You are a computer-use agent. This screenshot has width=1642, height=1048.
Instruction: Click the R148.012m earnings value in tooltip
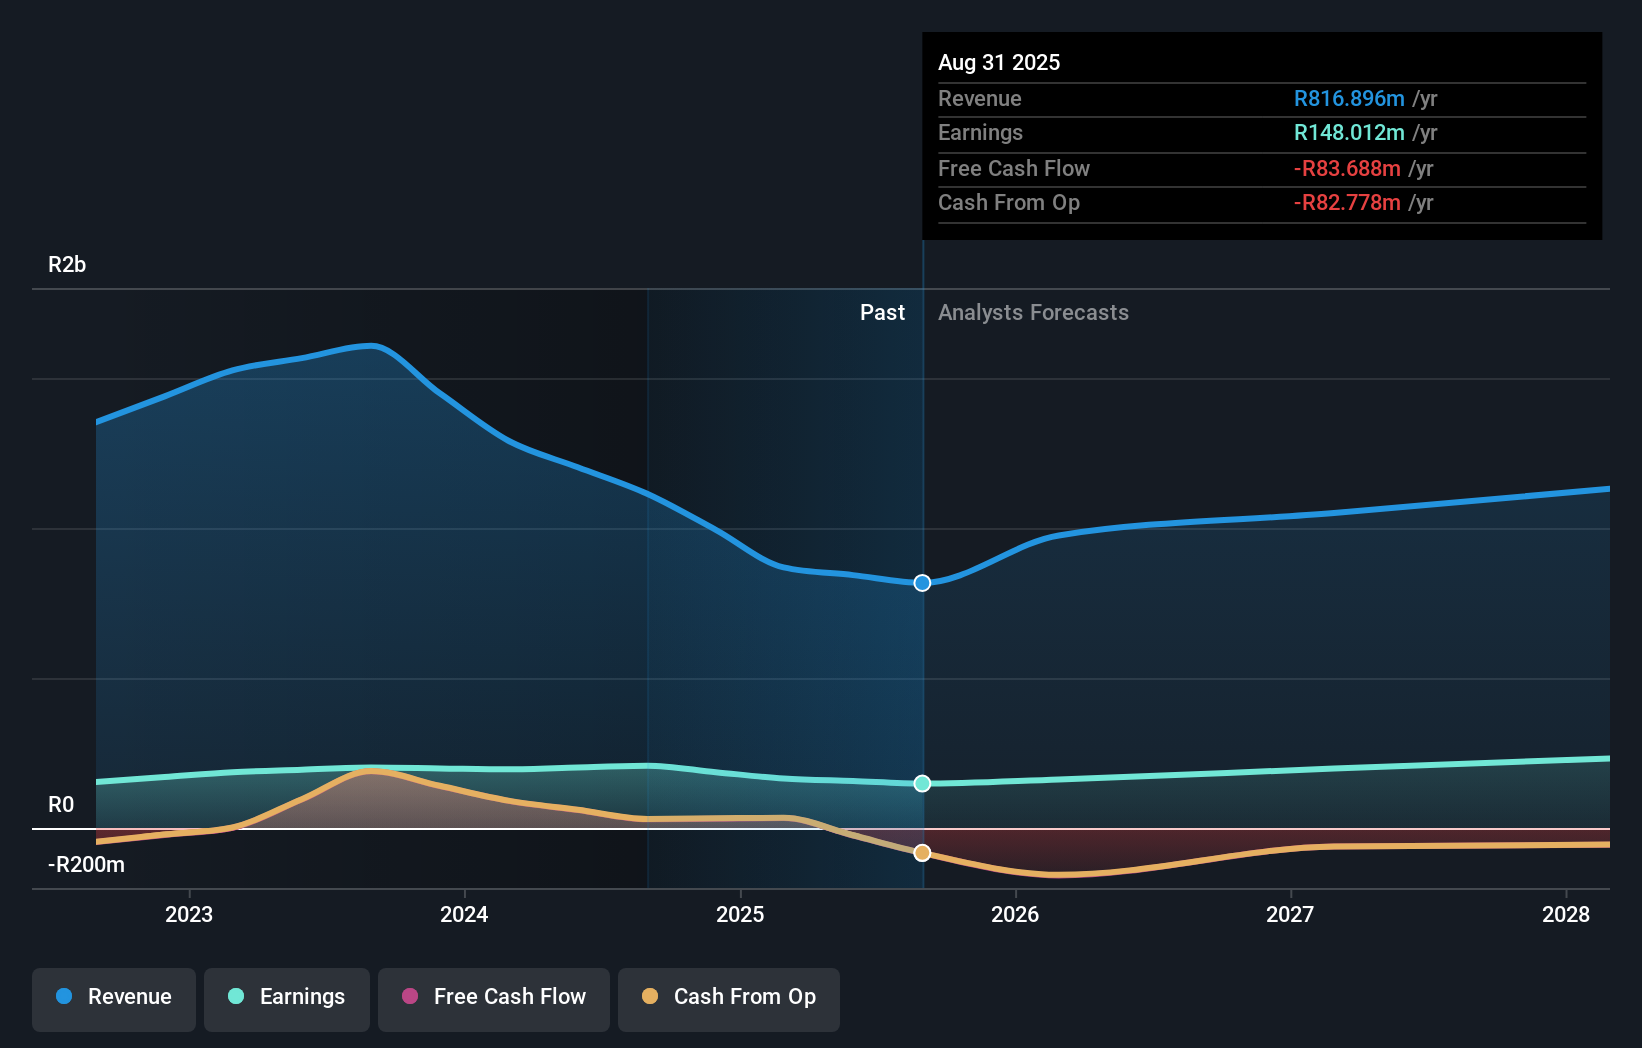1349,133
